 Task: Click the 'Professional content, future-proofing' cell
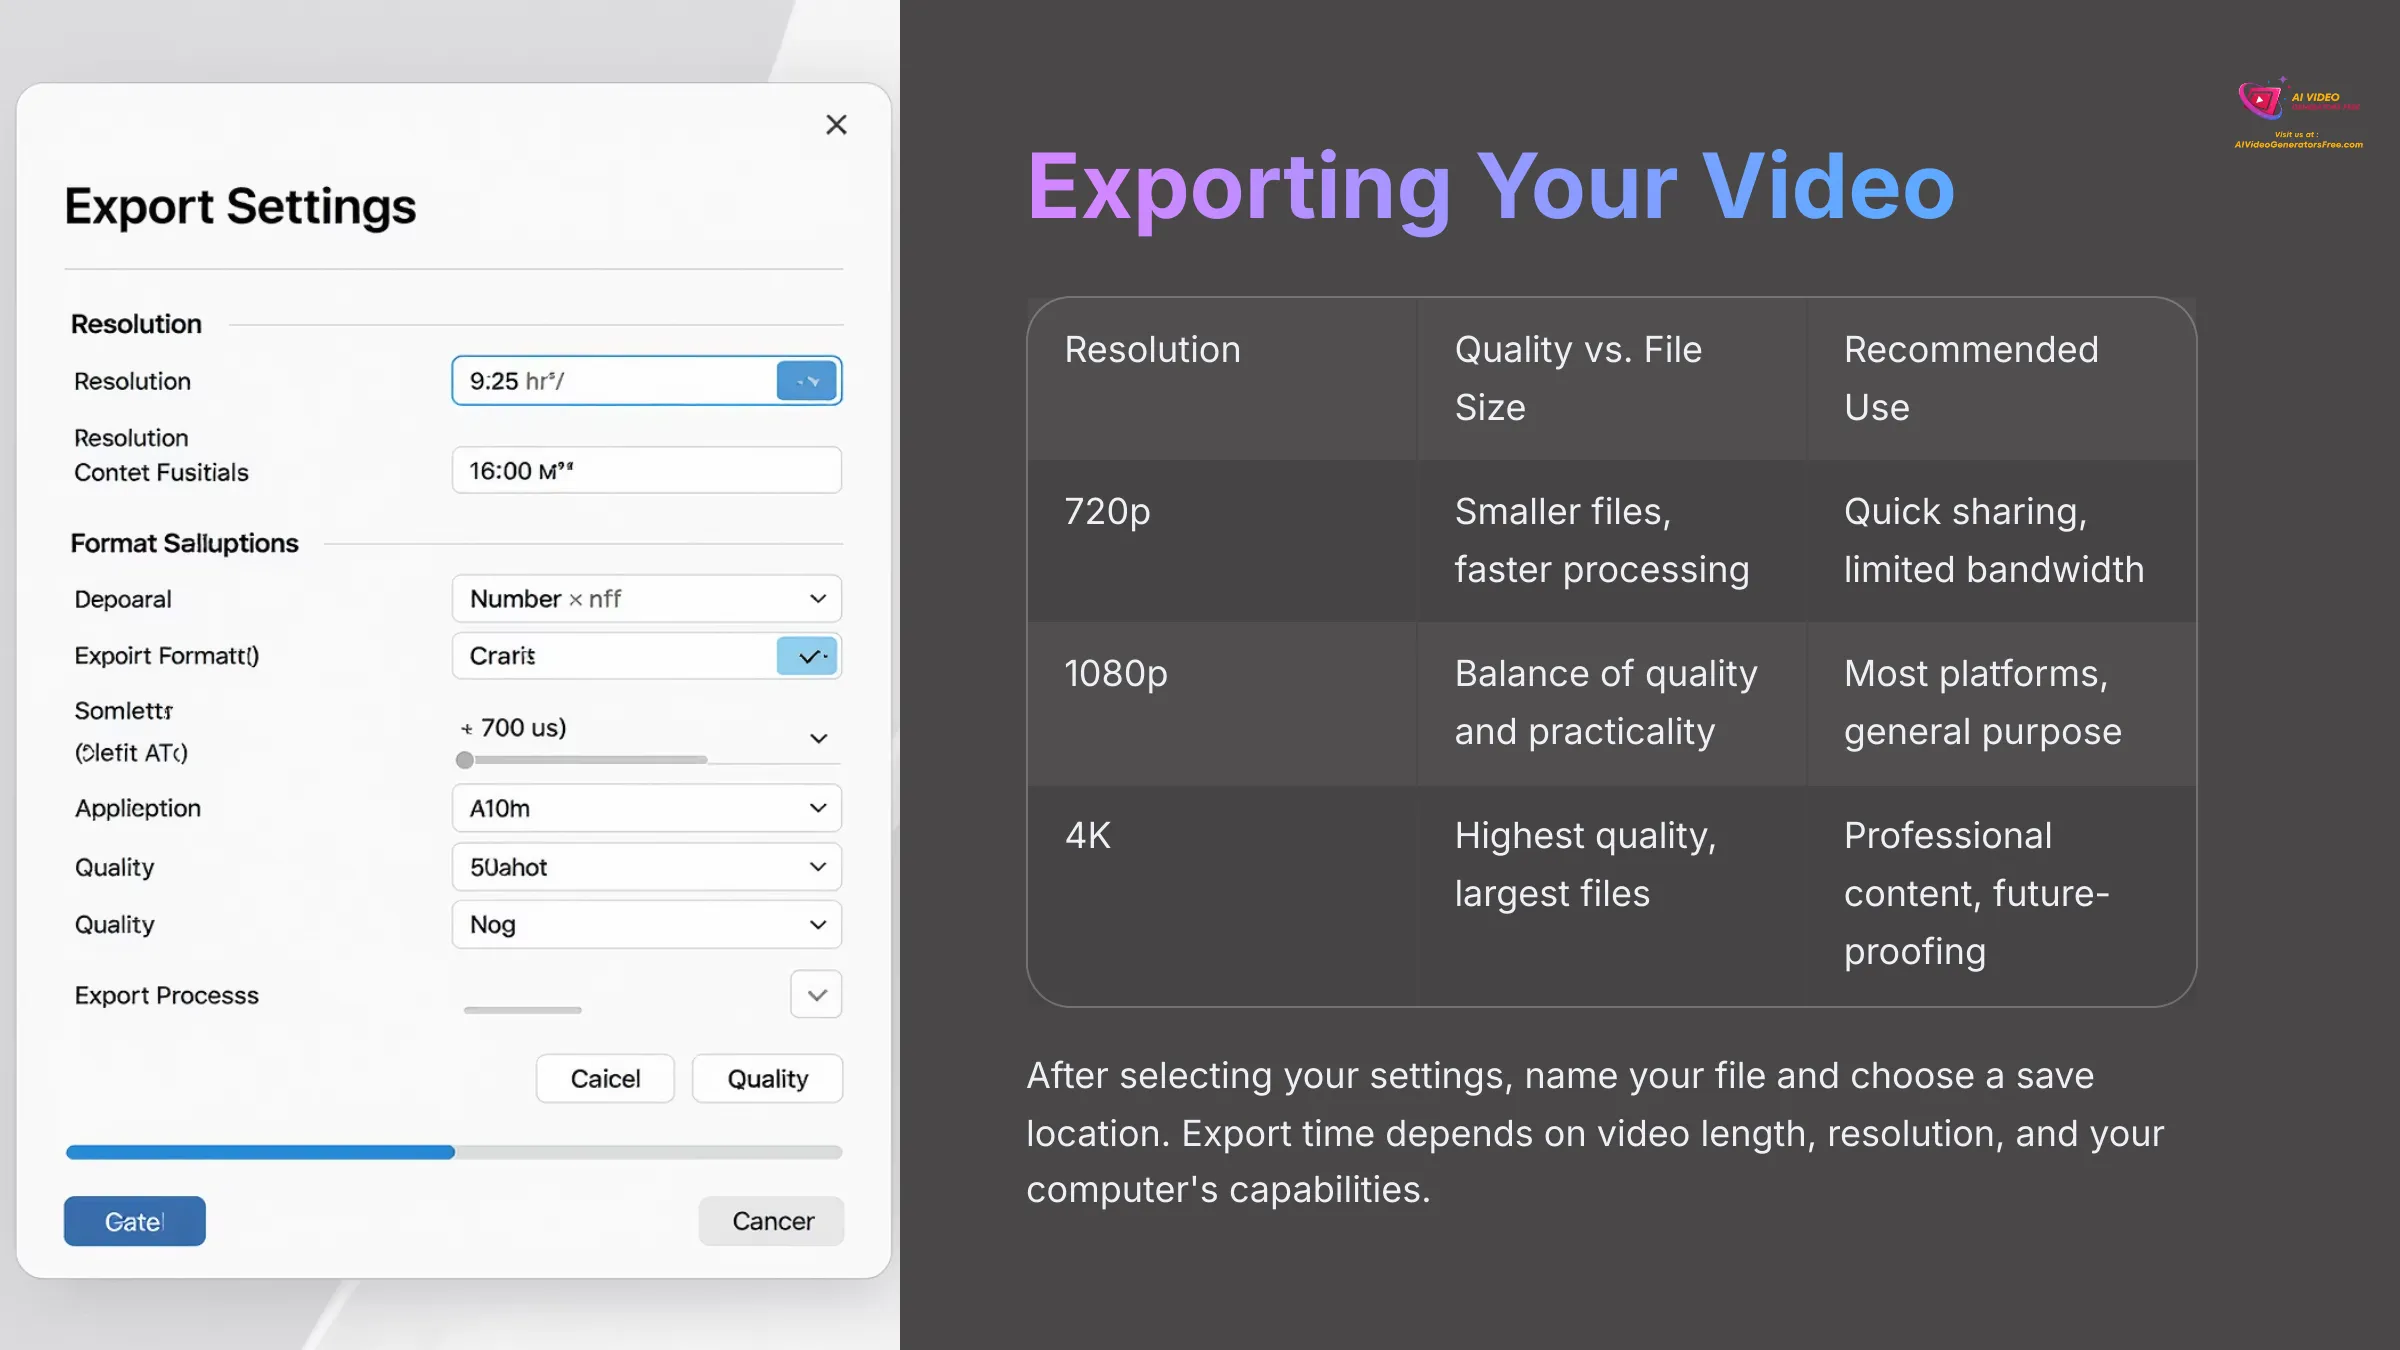pos(2001,895)
